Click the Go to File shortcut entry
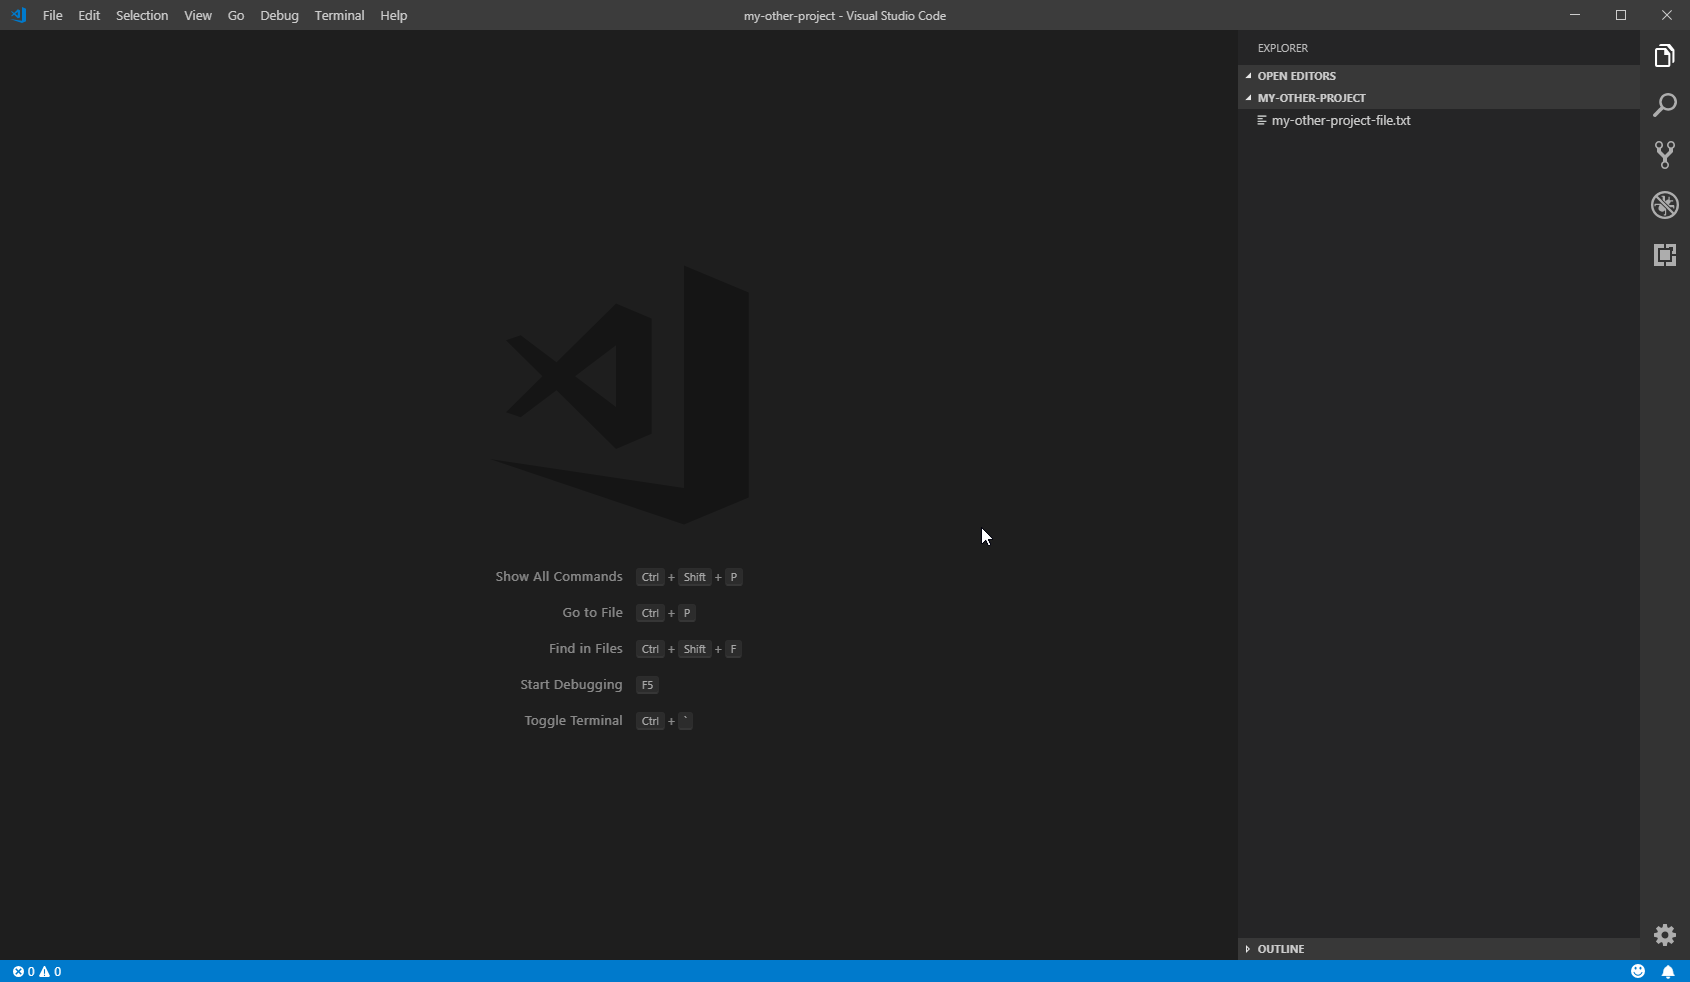The height and width of the screenshot is (982, 1690). 591,612
